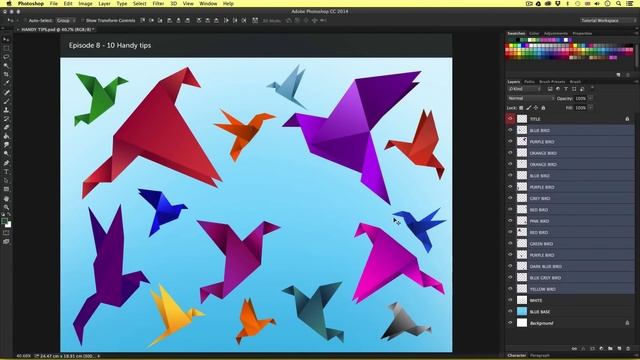Screen dimensions: 640x360
Task: Click the Opacity 100% value field
Action: [x=580, y=98]
